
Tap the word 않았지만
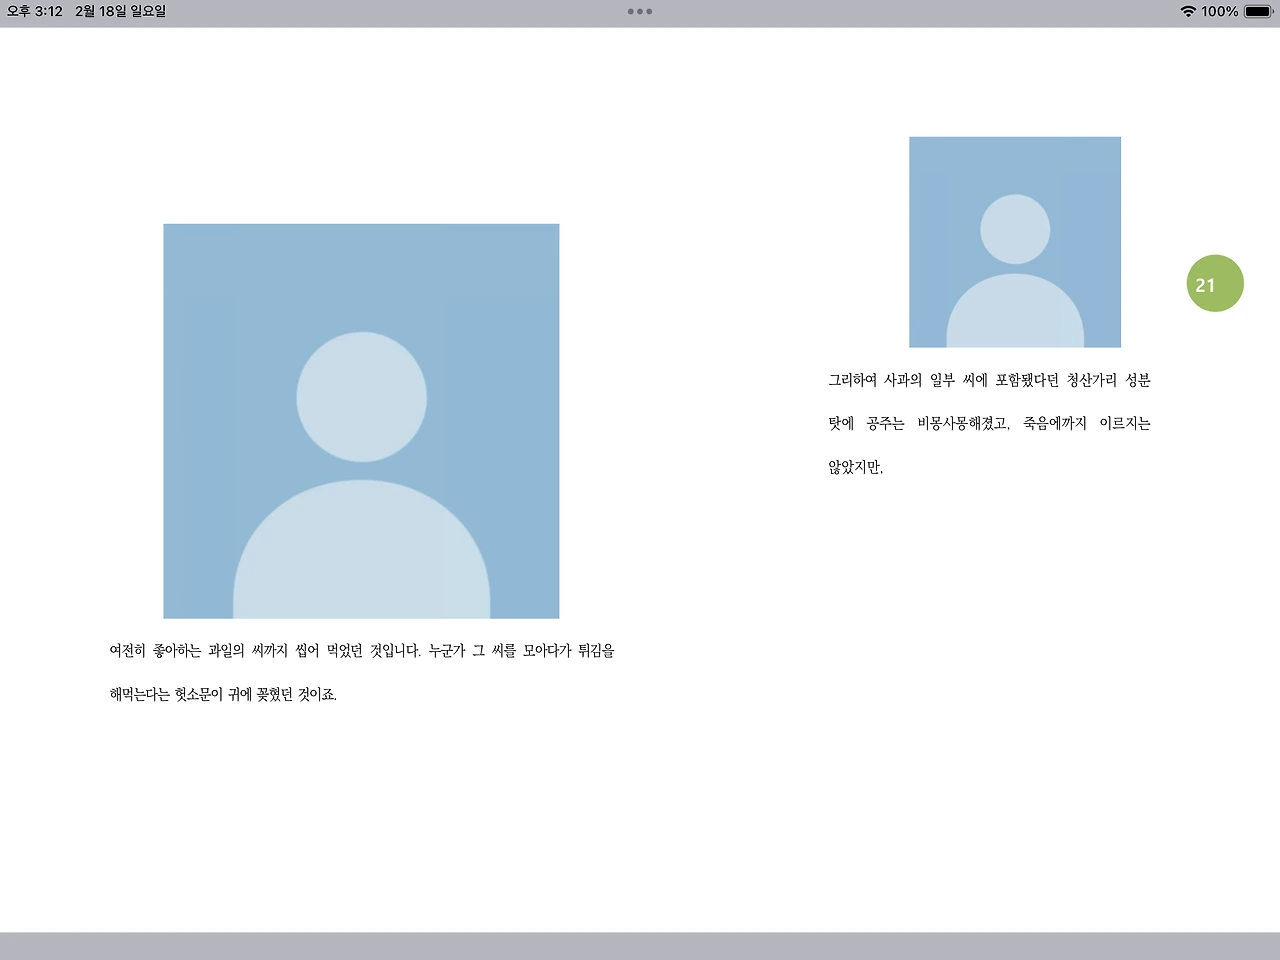tap(855, 467)
